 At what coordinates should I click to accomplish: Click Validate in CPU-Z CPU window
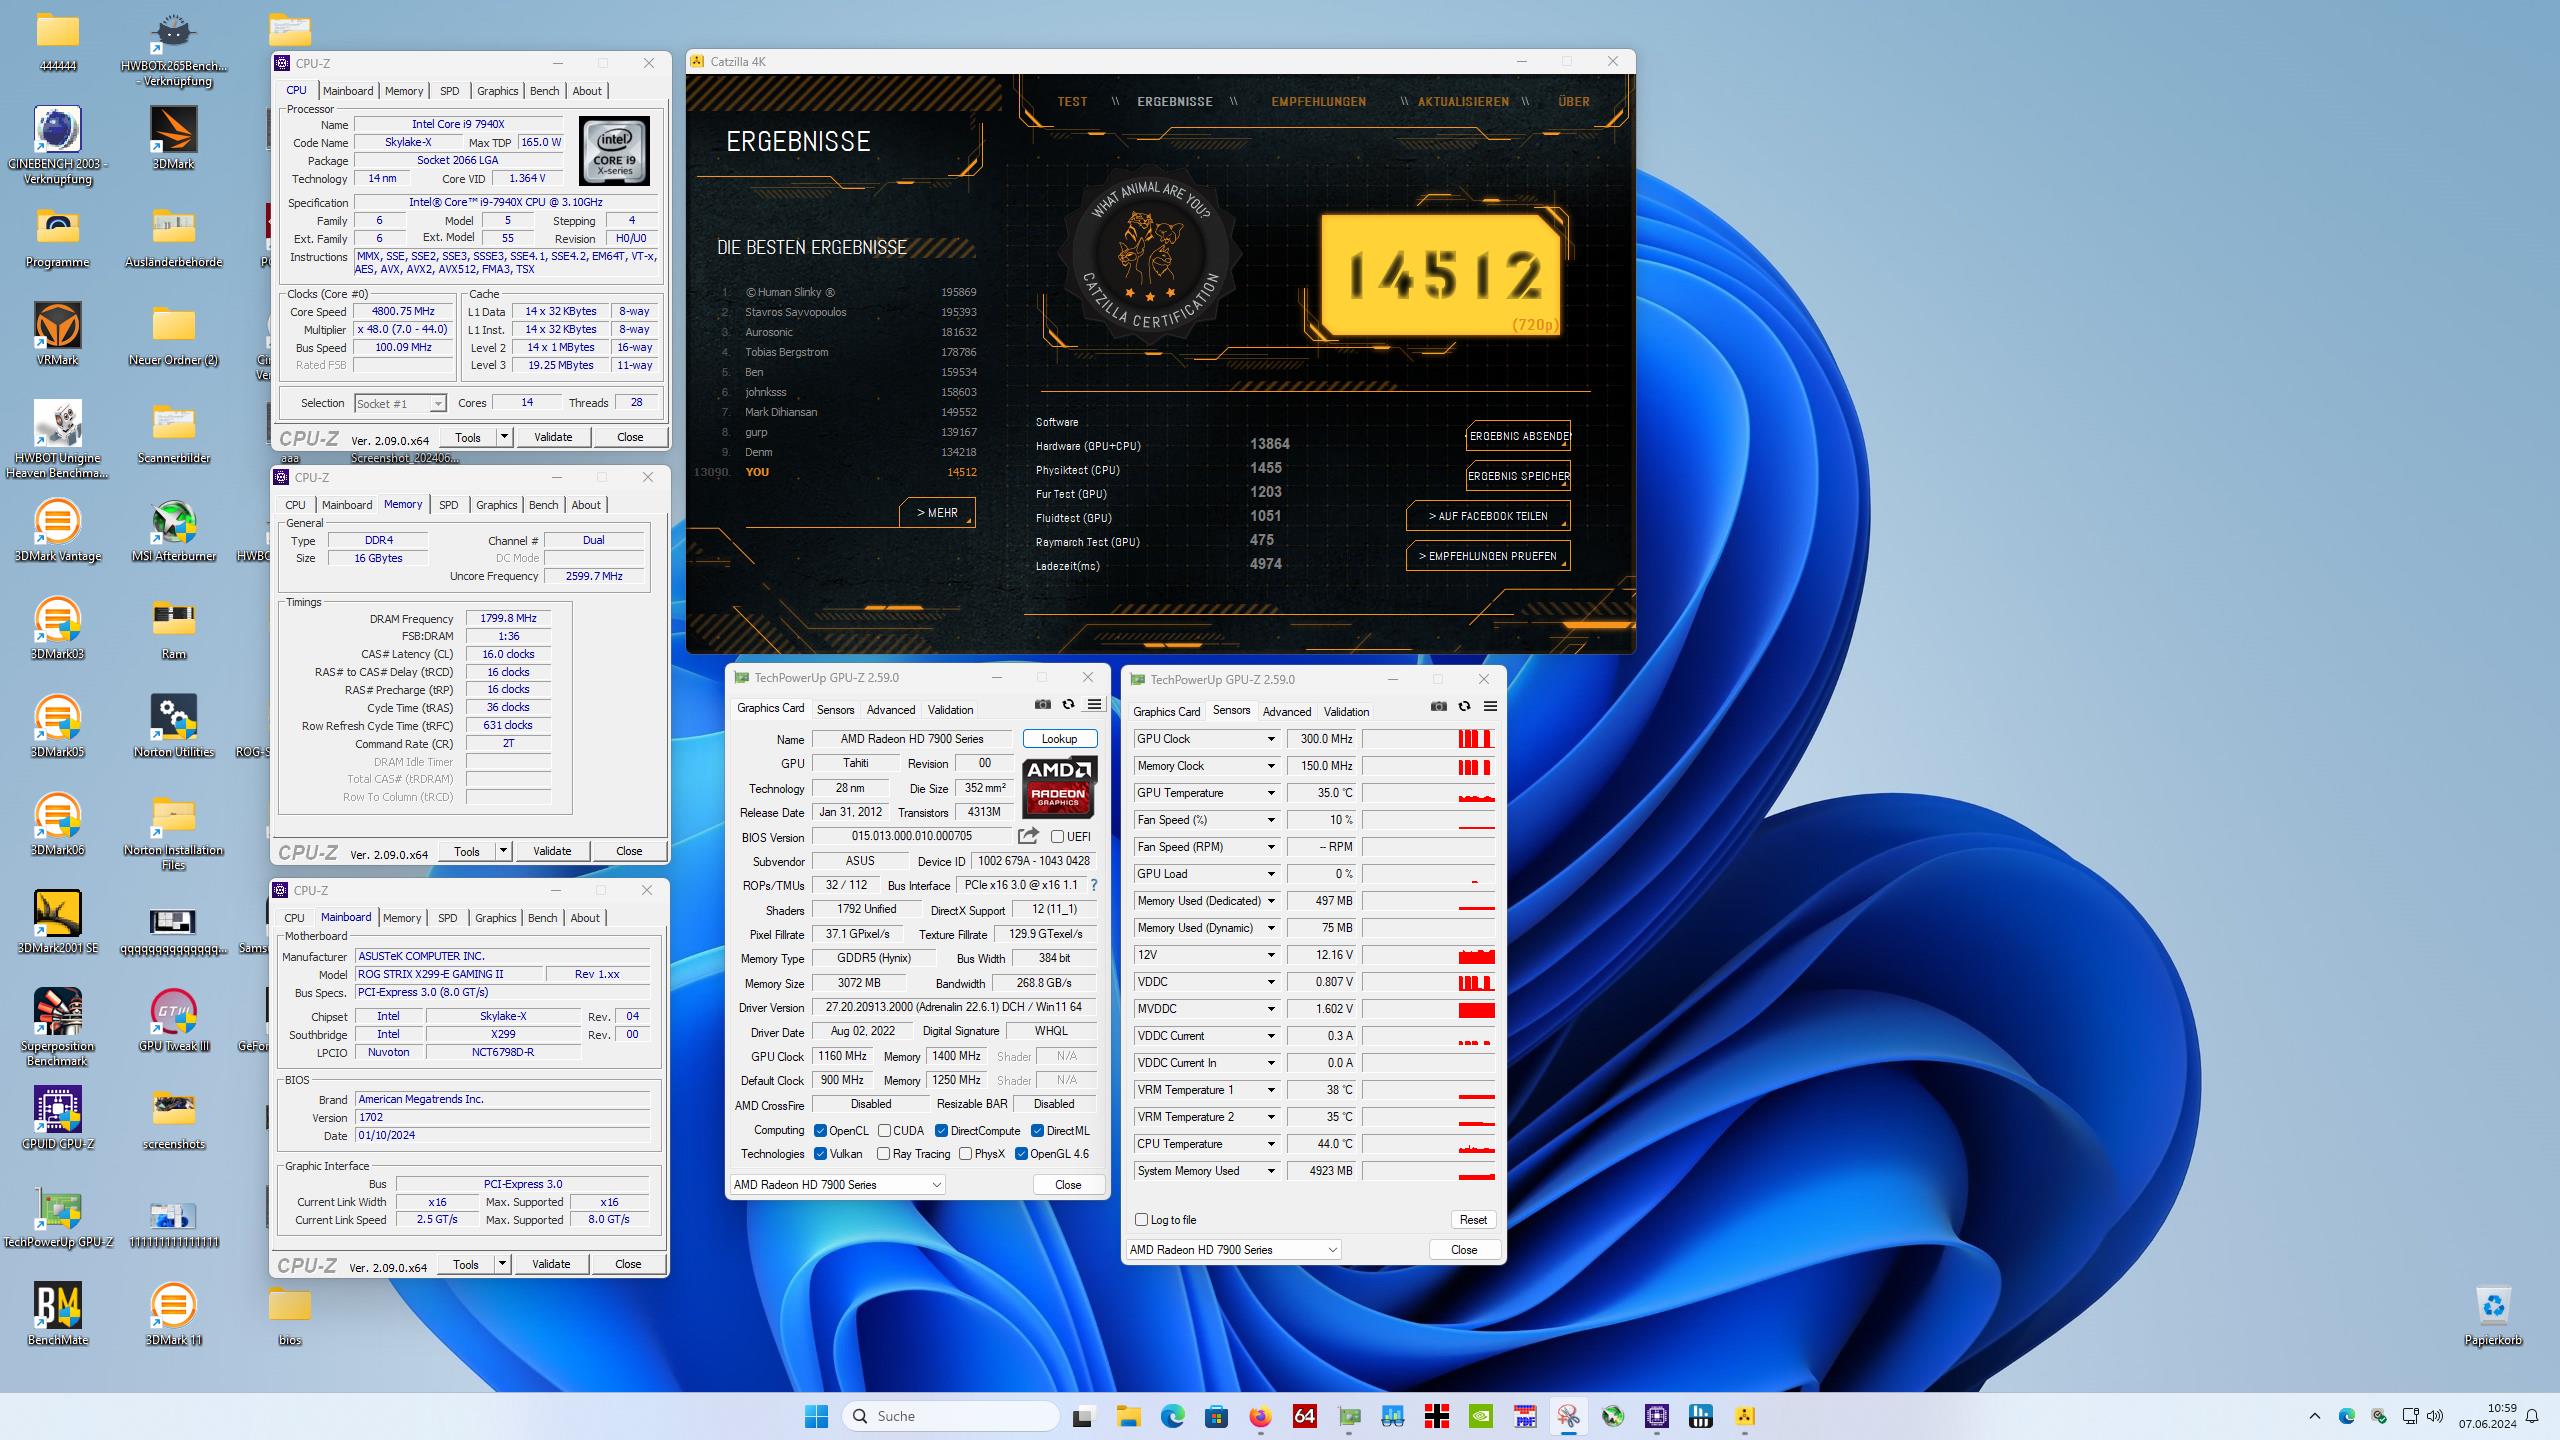tap(553, 437)
